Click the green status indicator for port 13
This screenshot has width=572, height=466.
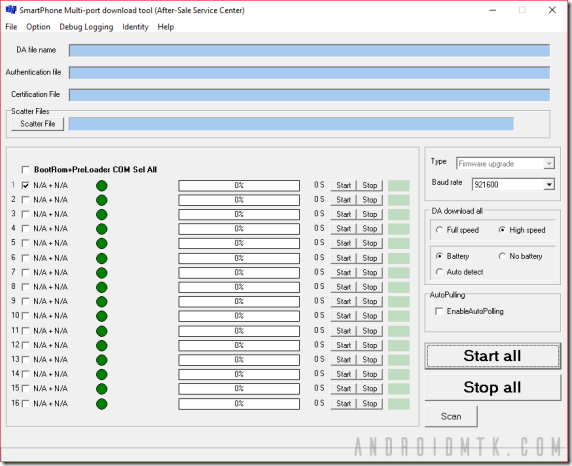tap(102, 360)
